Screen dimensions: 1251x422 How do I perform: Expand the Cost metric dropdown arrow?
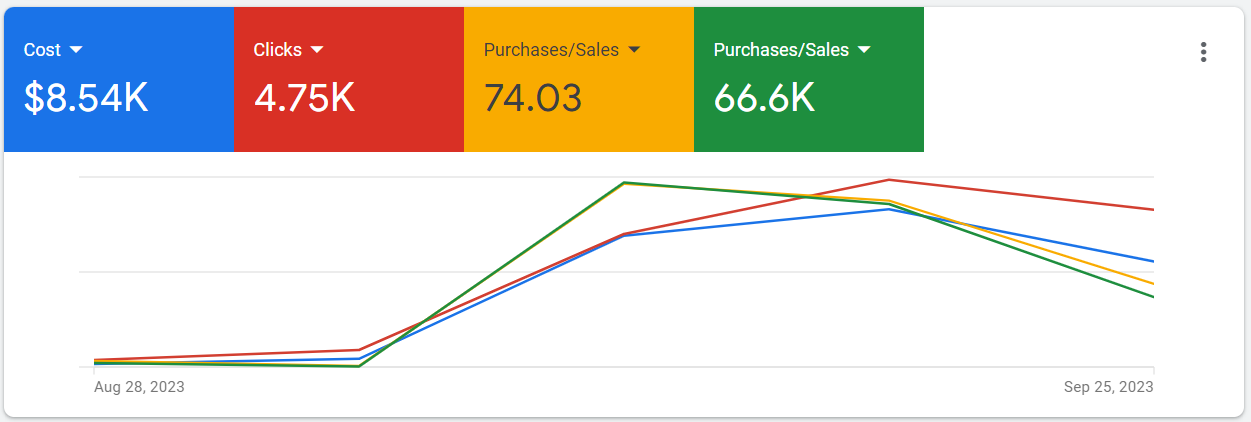point(75,50)
